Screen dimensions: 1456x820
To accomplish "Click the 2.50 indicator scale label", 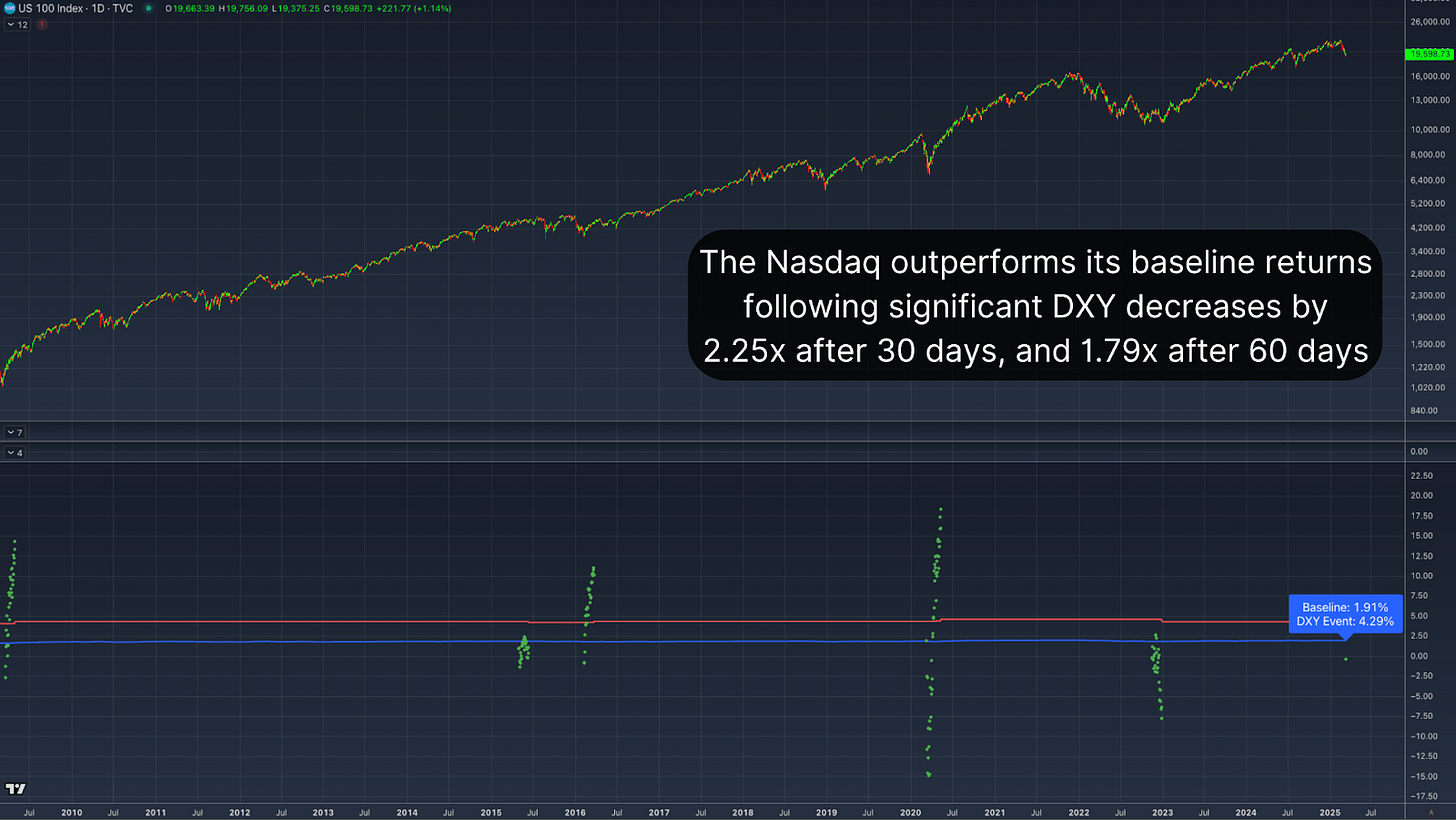I will (1418, 636).
